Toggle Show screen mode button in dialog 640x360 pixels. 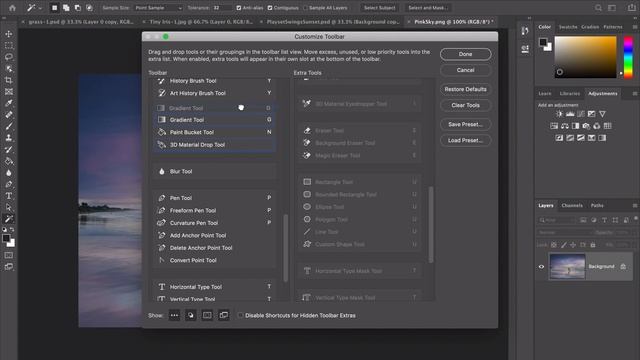(224, 315)
